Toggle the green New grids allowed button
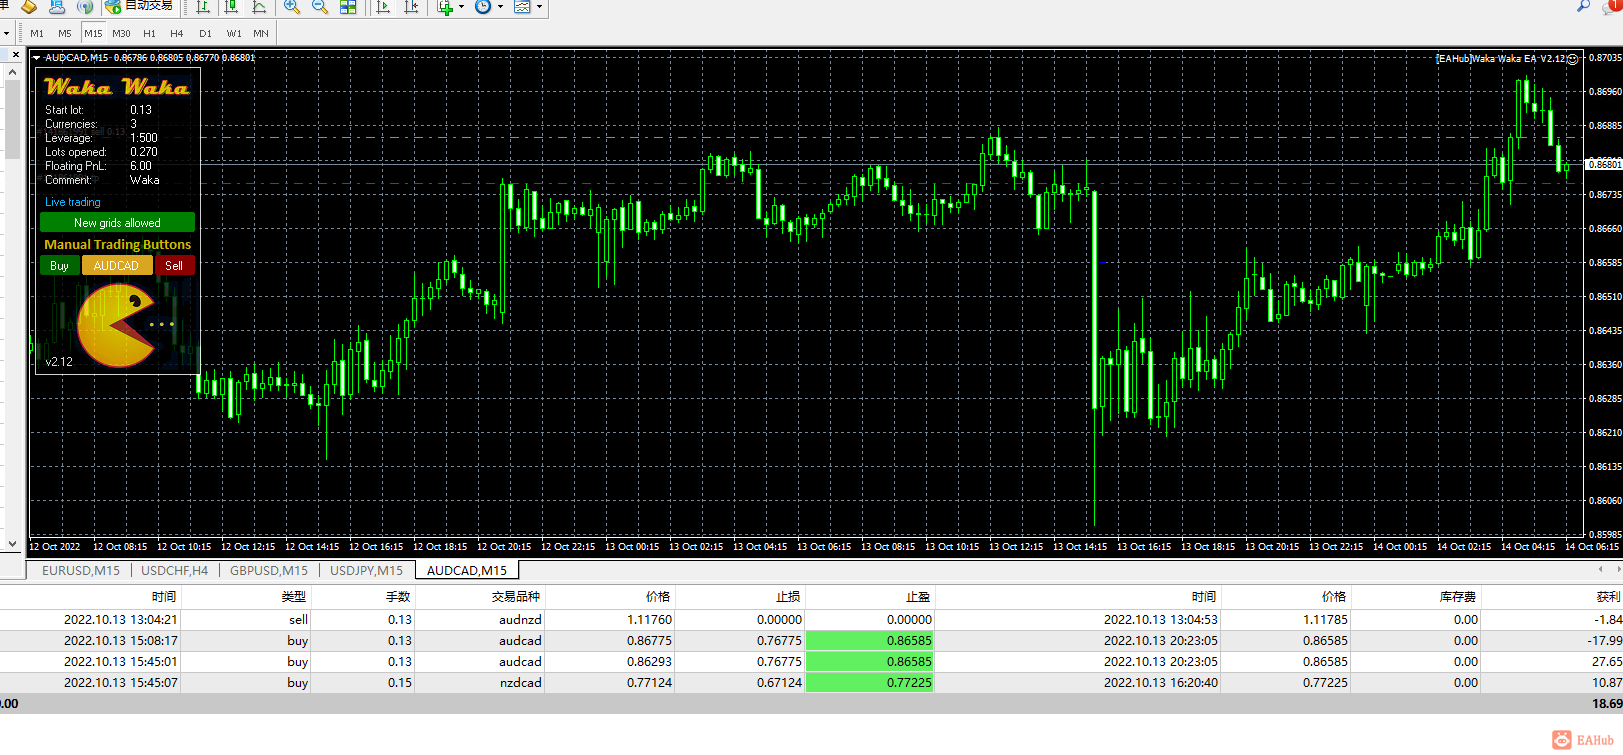The width and height of the screenshot is (1623, 755). pos(117,223)
